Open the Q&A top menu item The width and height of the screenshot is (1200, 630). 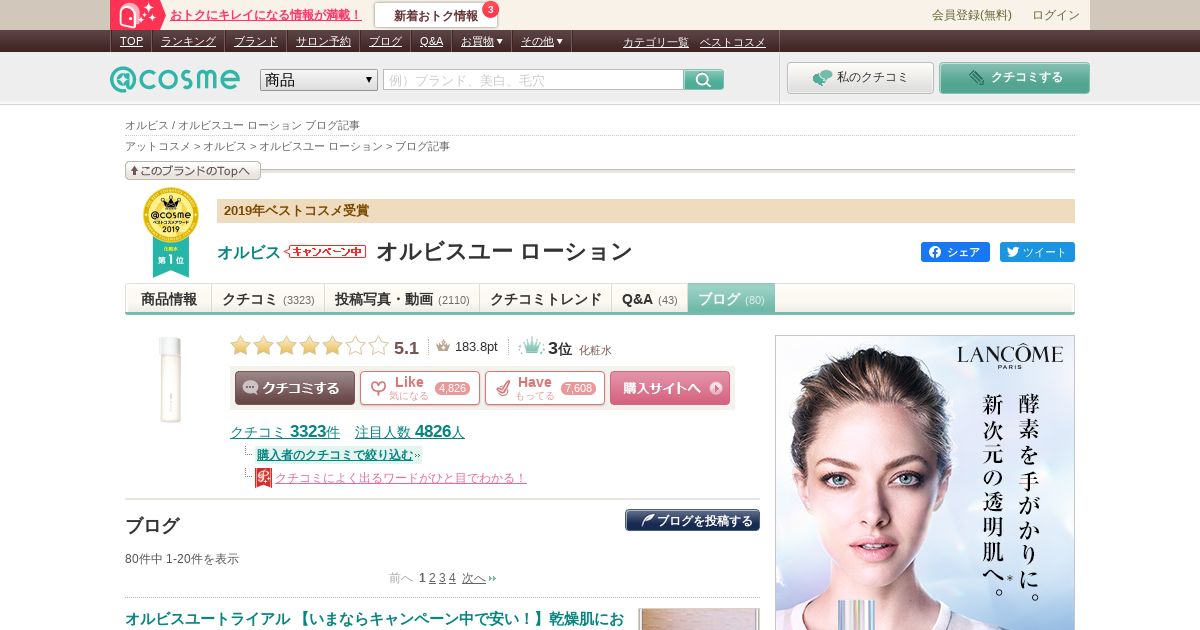coord(431,41)
